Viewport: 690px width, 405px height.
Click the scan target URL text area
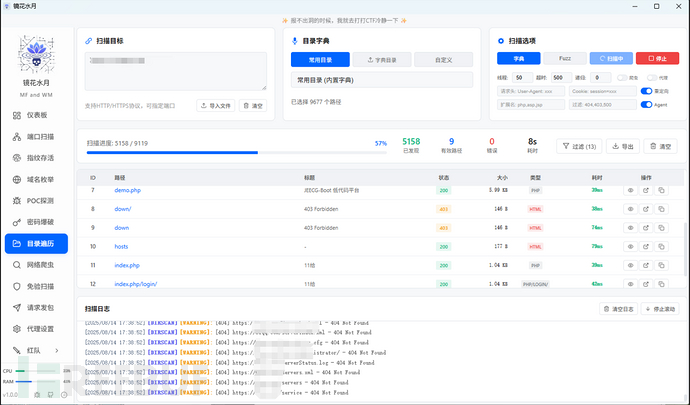coord(176,71)
